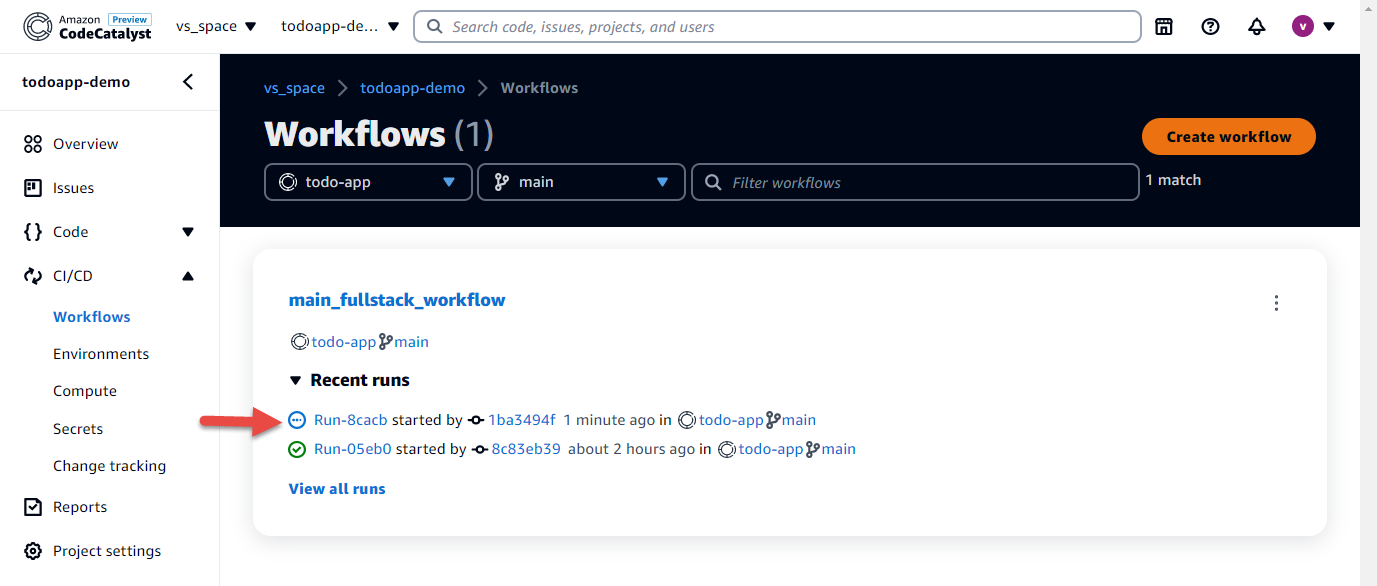Image resolution: width=1377 pixels, height=586 pixels.
Task: Select the Reports checklist icon
Action: pyautogui.click(x=33, y=507)
